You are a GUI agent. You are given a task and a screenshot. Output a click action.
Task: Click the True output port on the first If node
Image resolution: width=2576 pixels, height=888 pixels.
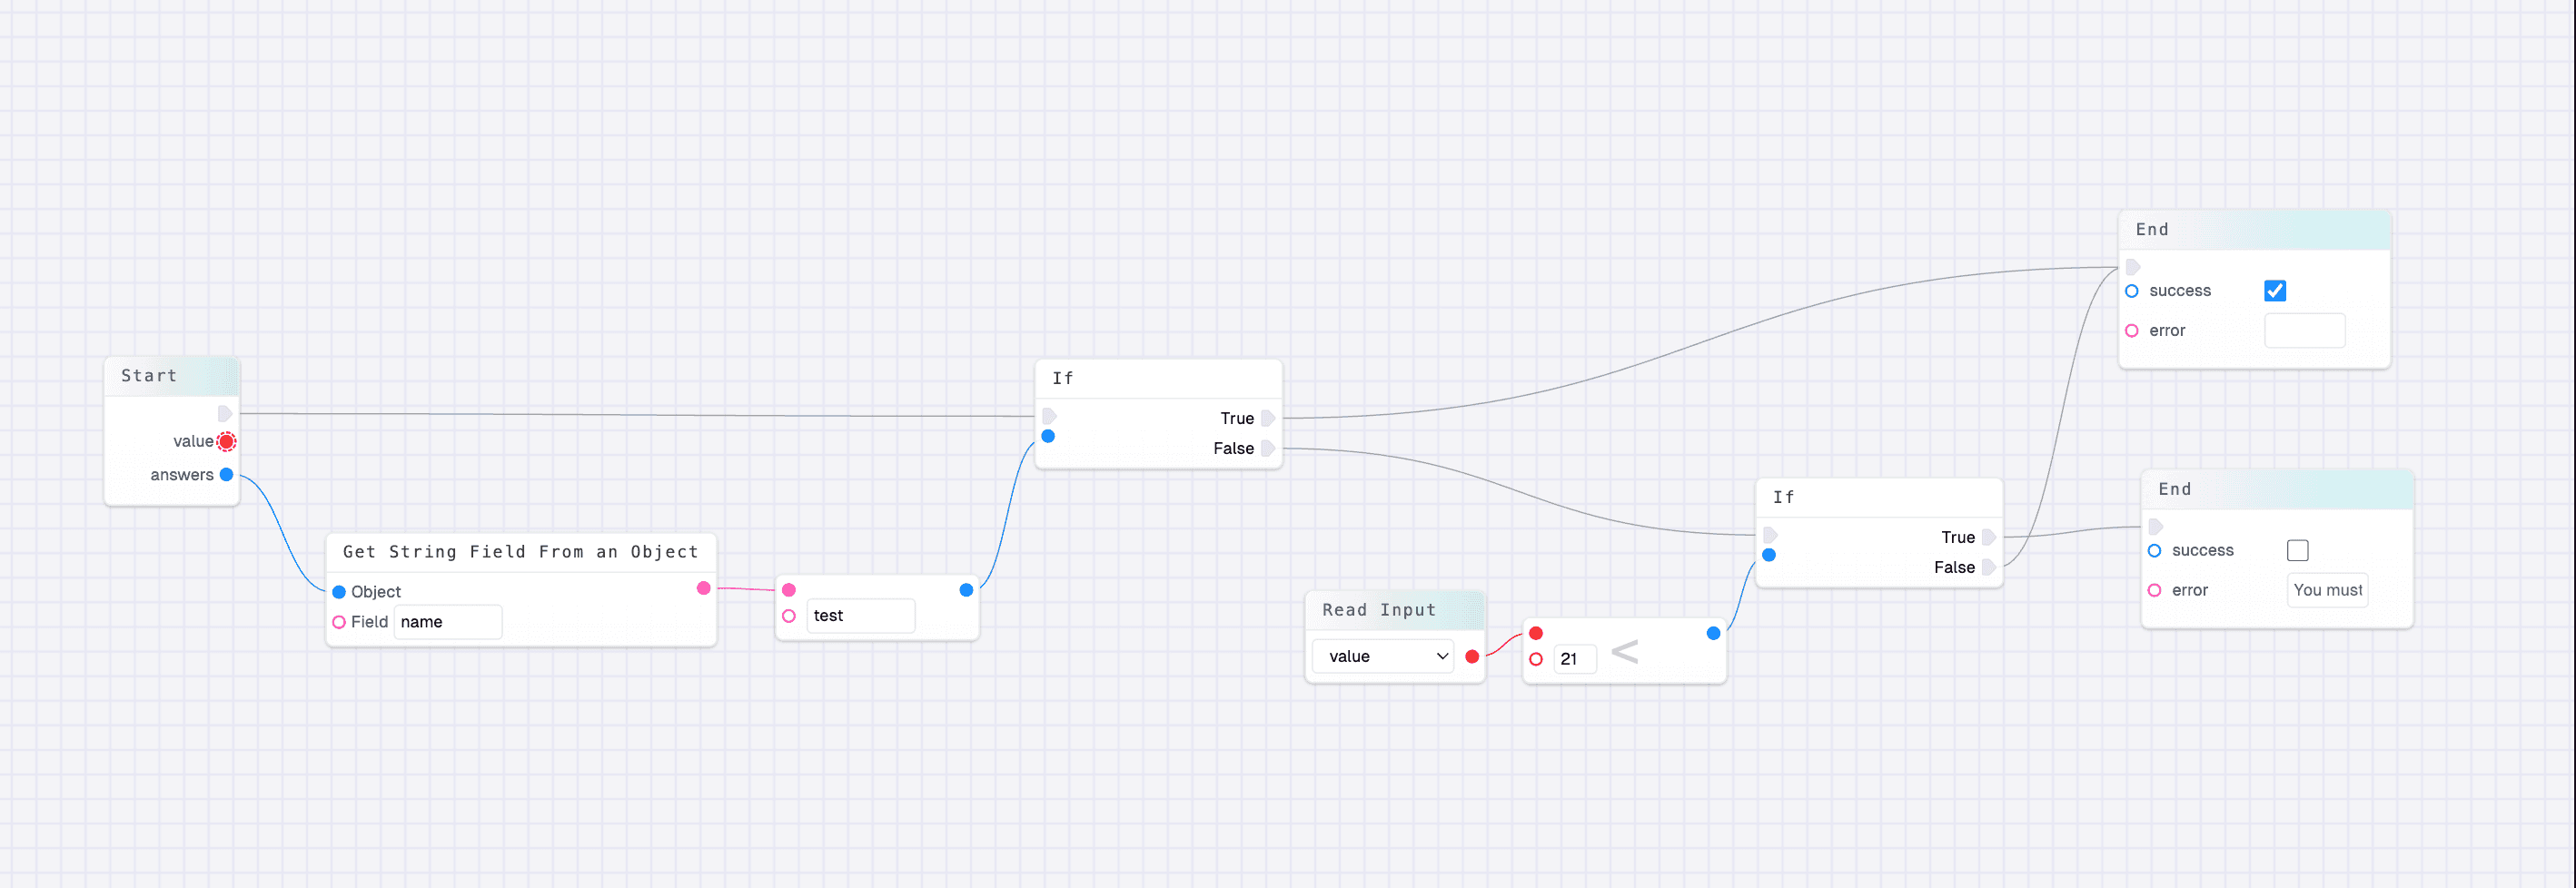[x=1268, y=418]
